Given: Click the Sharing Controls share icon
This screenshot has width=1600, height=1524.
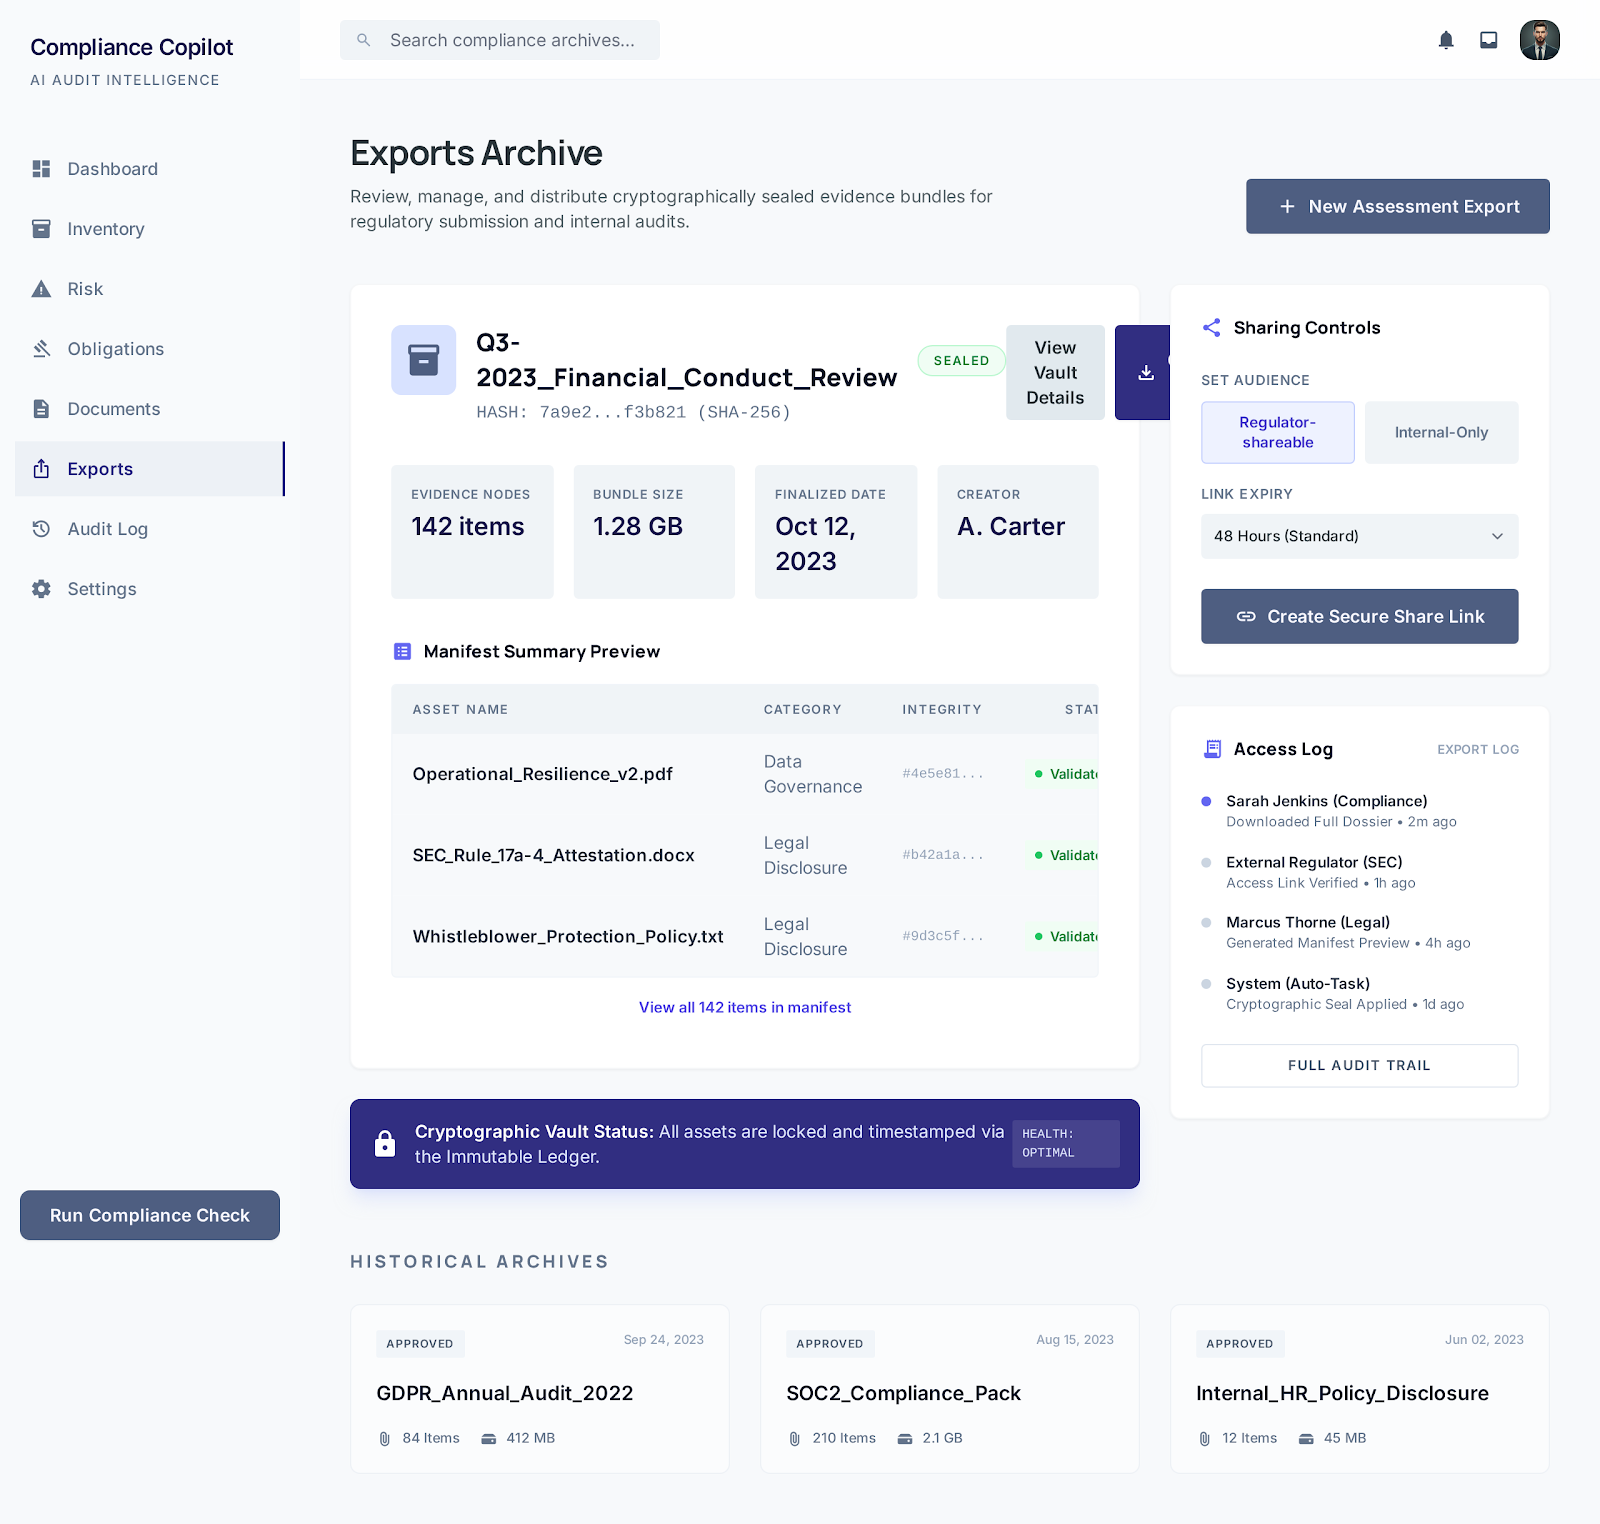Looking at the screenshot, I should tap(1212, 328).
